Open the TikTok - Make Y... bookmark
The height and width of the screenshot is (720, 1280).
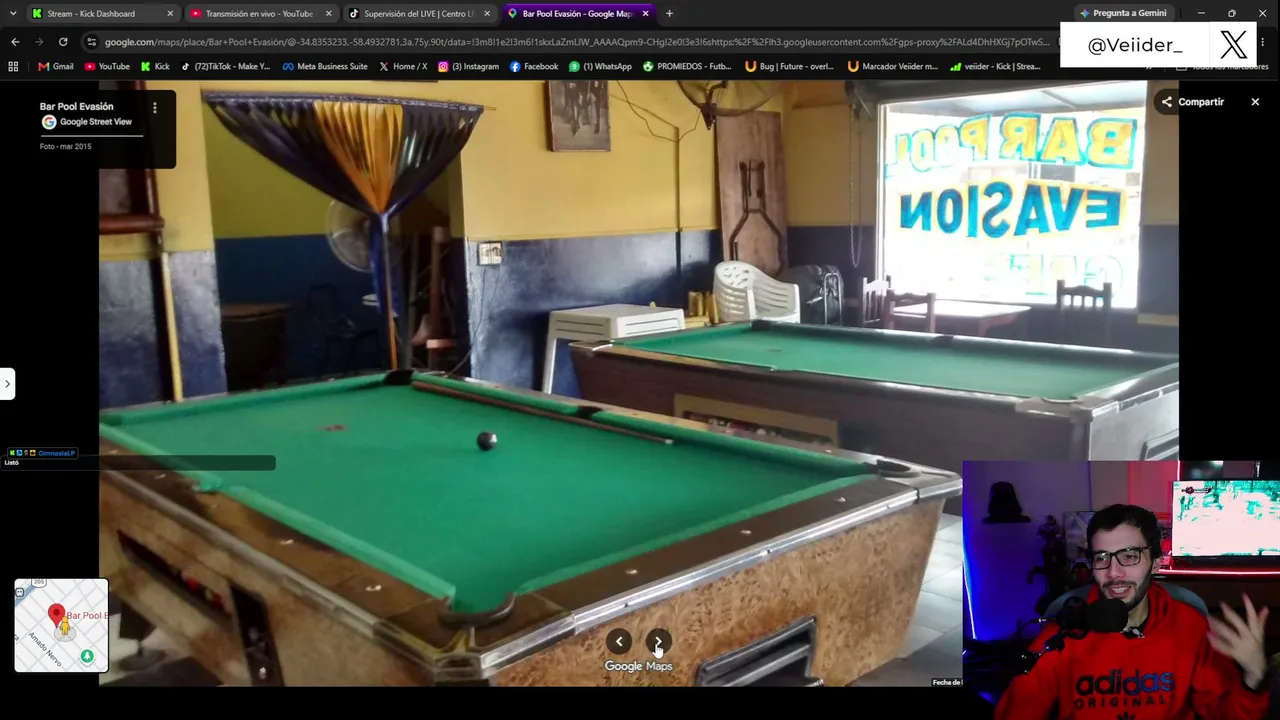pyautogui.click(x=225, y=67)
